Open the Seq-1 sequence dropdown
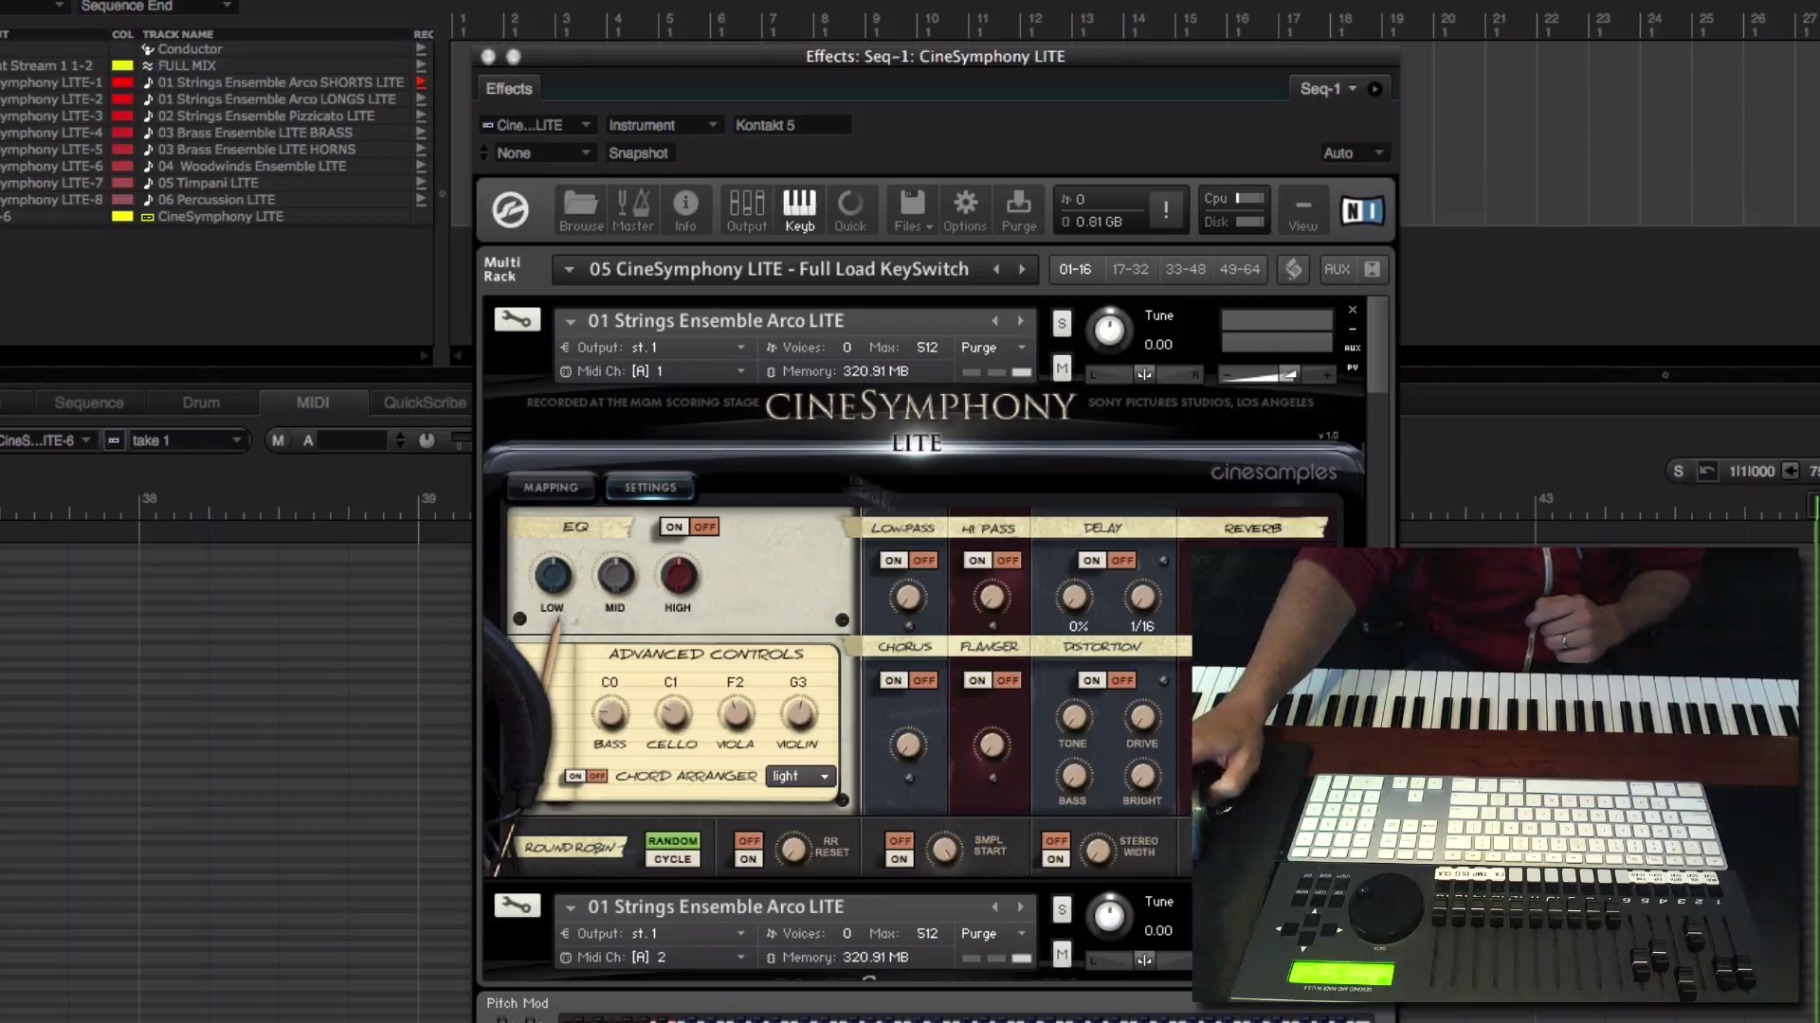 [1328, 89]
